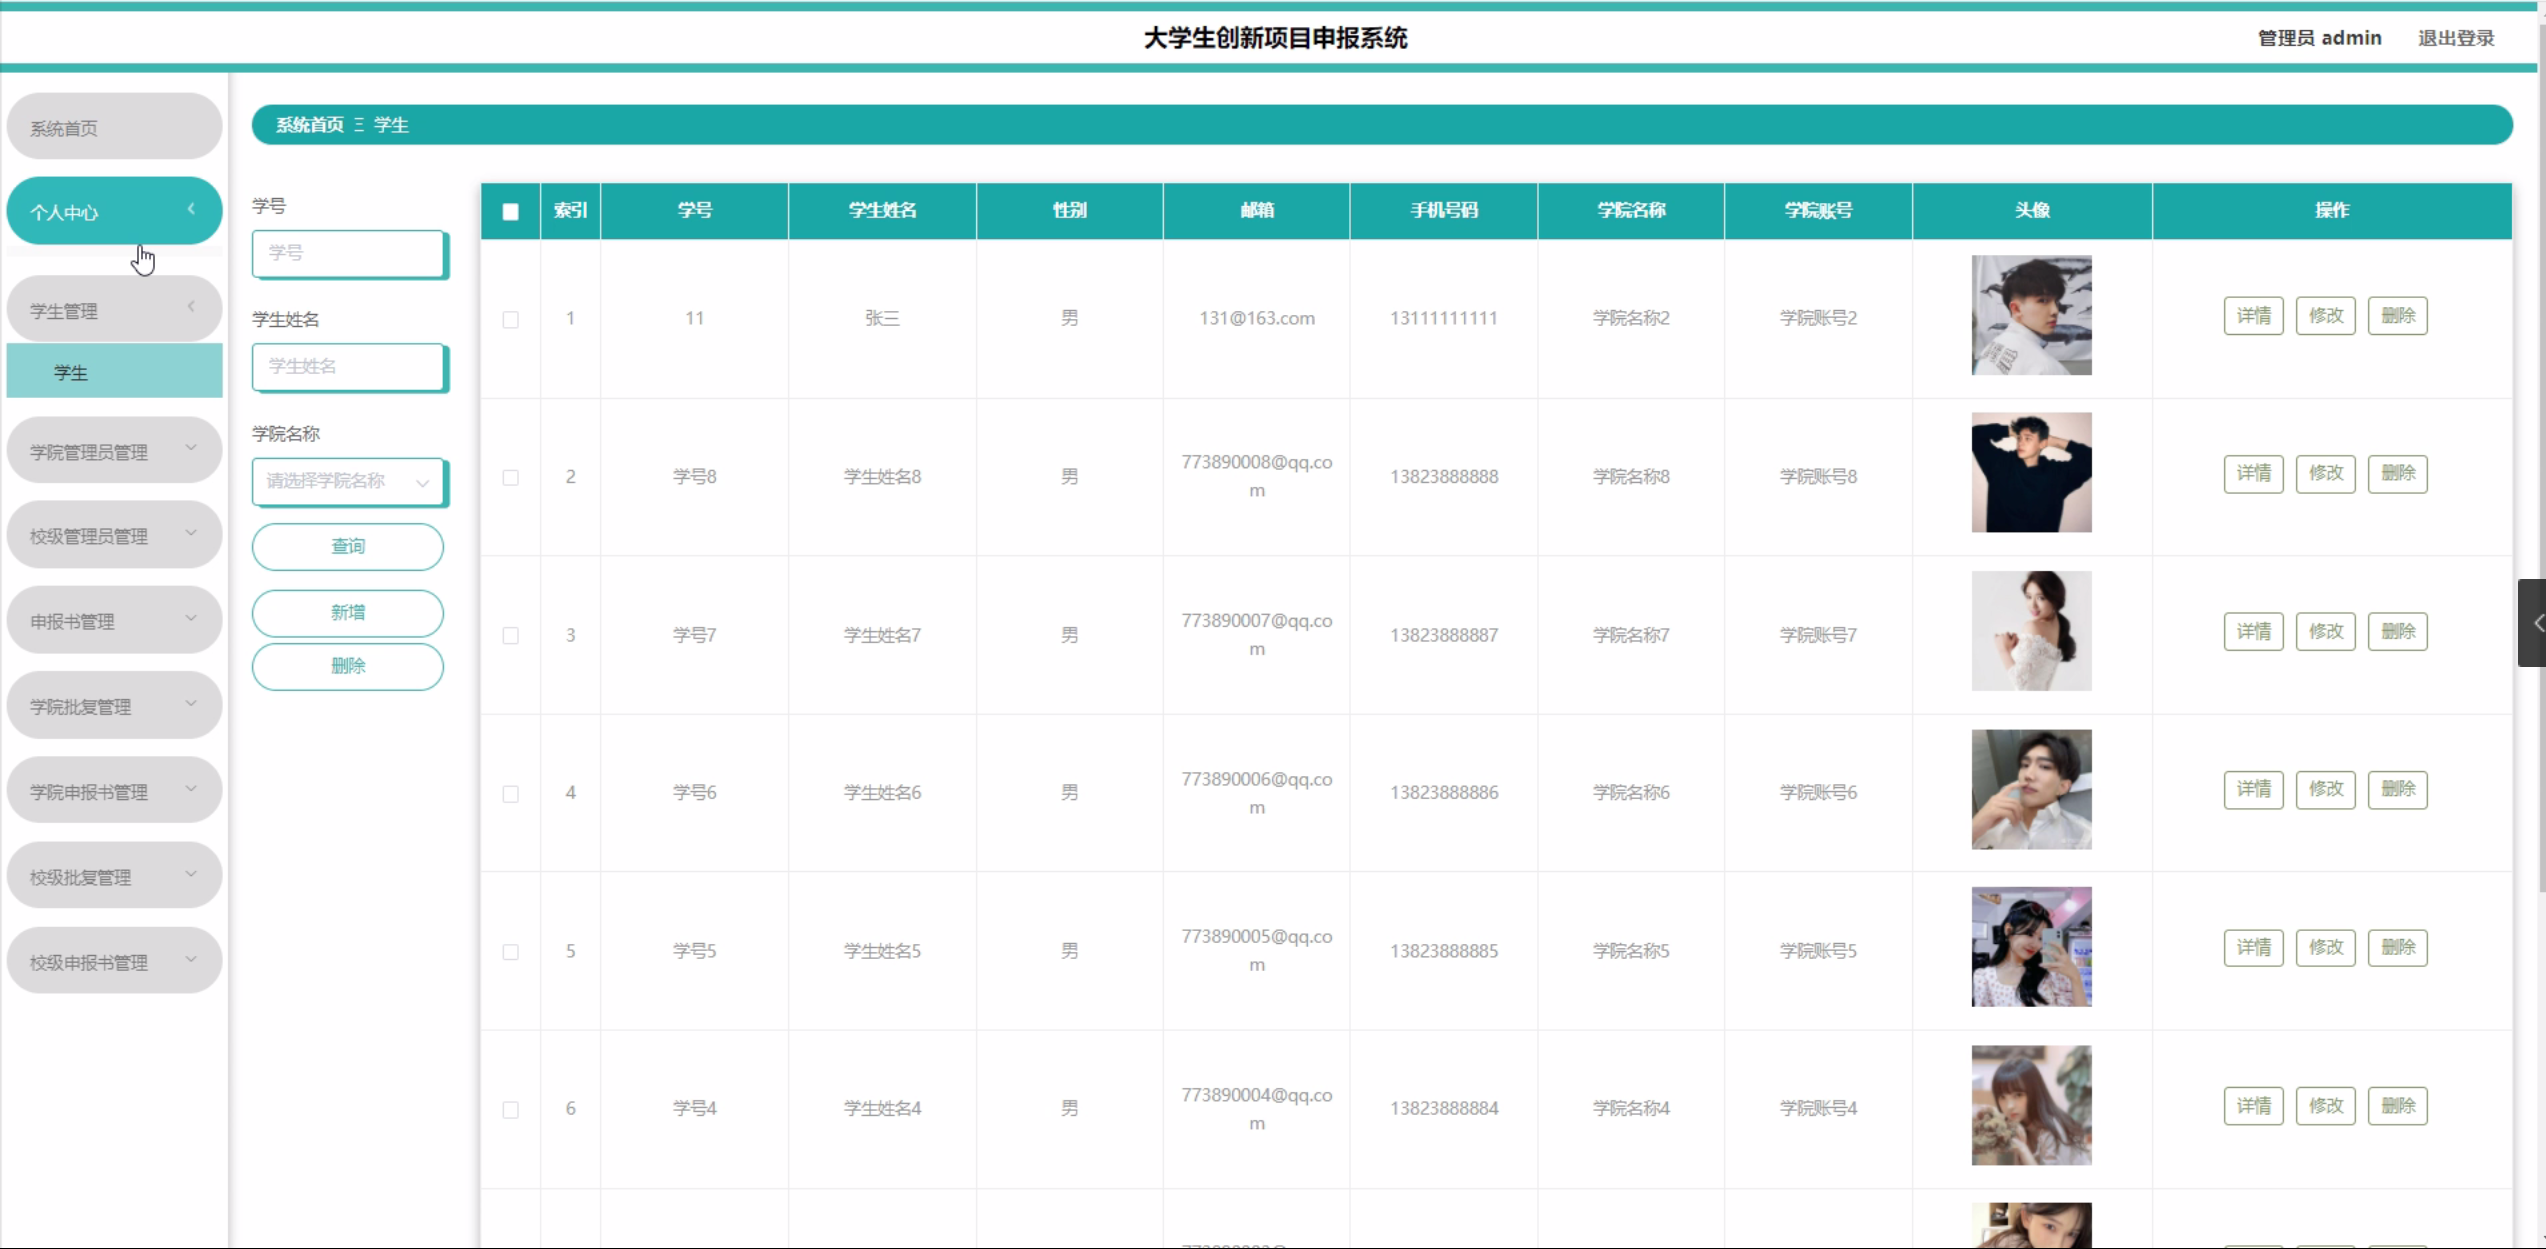Expand the 学院管理员管理 sidebar menu

[x=114, y=452]
